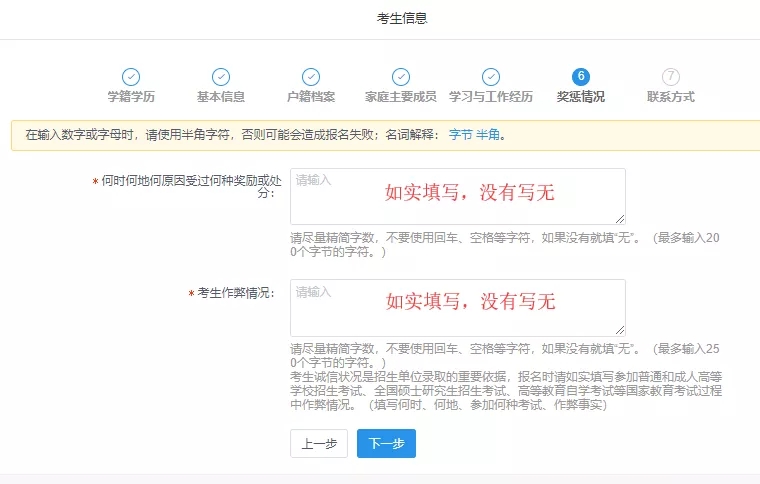Select the 家庭主要成员 step label

click(x=401, y=97)
